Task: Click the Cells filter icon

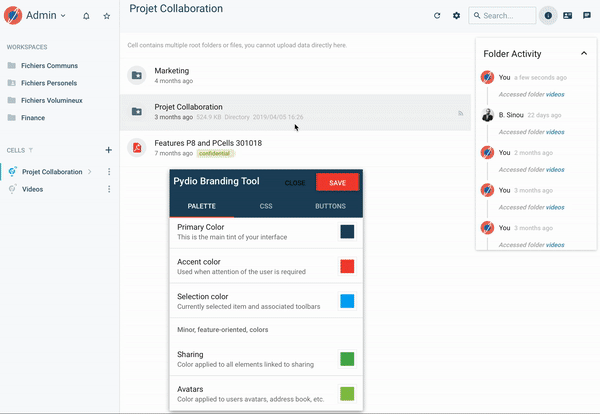Action: point(31,150)
